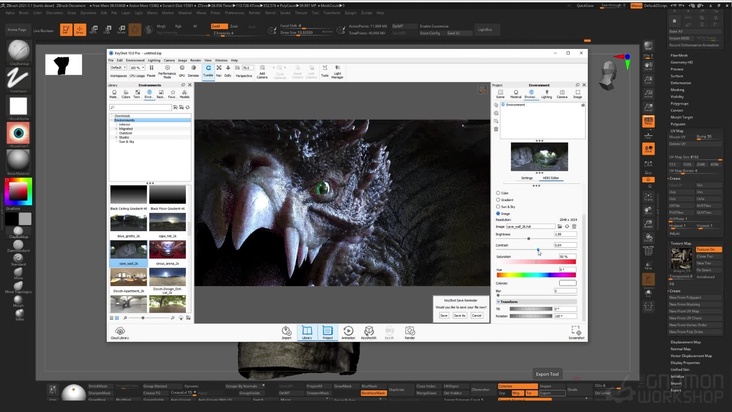The height and width of the screenshot is (412, 732).
Task: Switch to Materials library tab
Action: (x=113, y=94)
